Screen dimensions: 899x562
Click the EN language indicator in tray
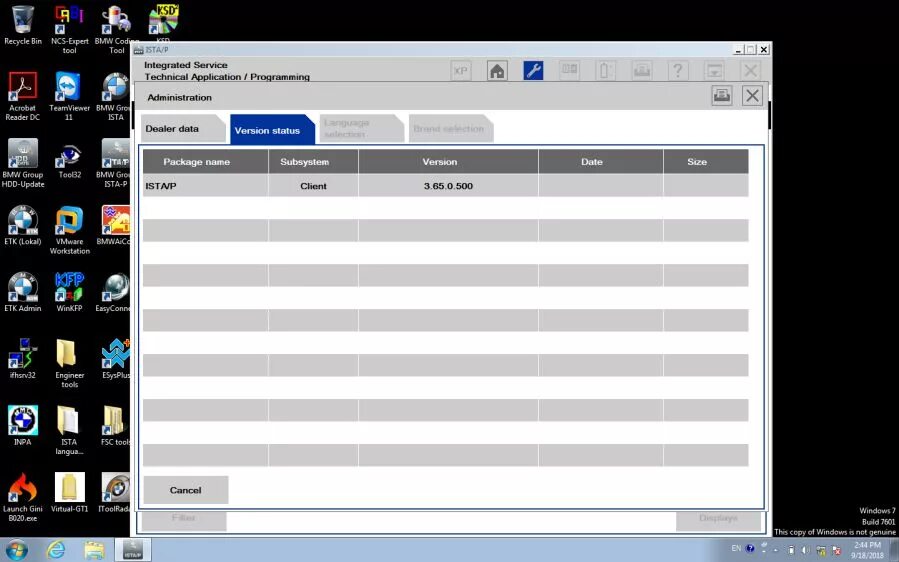(x=736, y=549)
